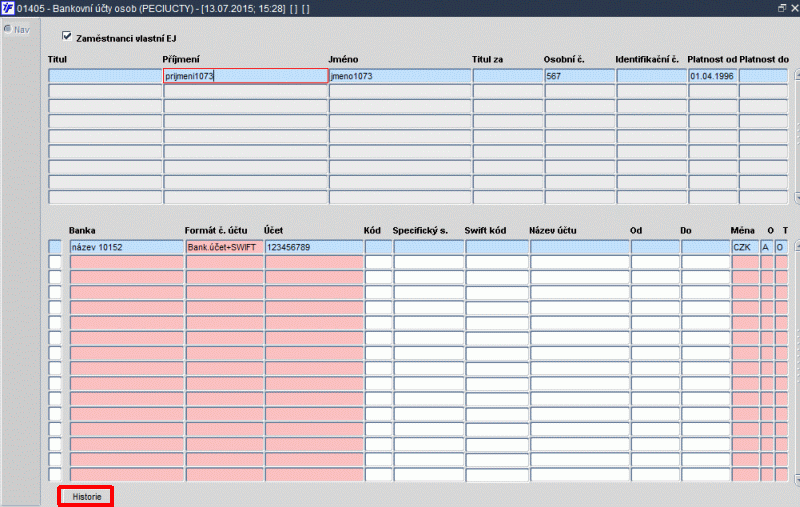Click the Název účtu column label
Image resolution: width=800 pixels, height=507 pixels.
pos(553,231)
